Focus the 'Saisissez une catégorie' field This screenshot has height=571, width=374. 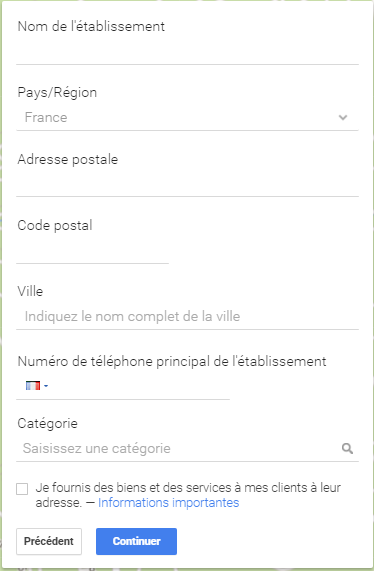pos(178,448)
